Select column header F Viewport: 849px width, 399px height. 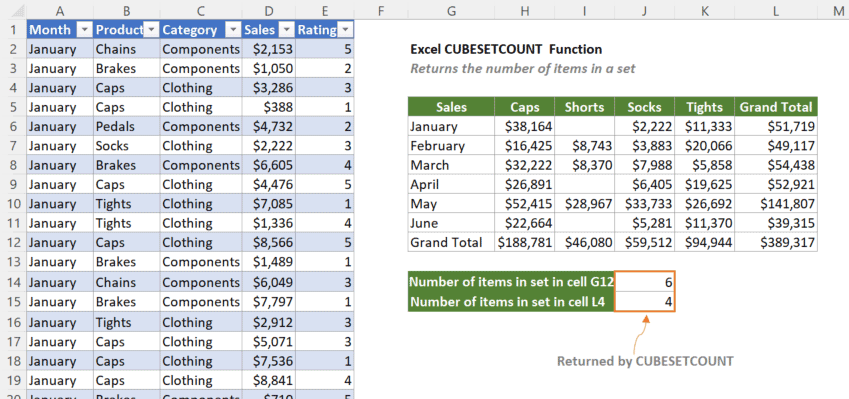pos(381,10)
